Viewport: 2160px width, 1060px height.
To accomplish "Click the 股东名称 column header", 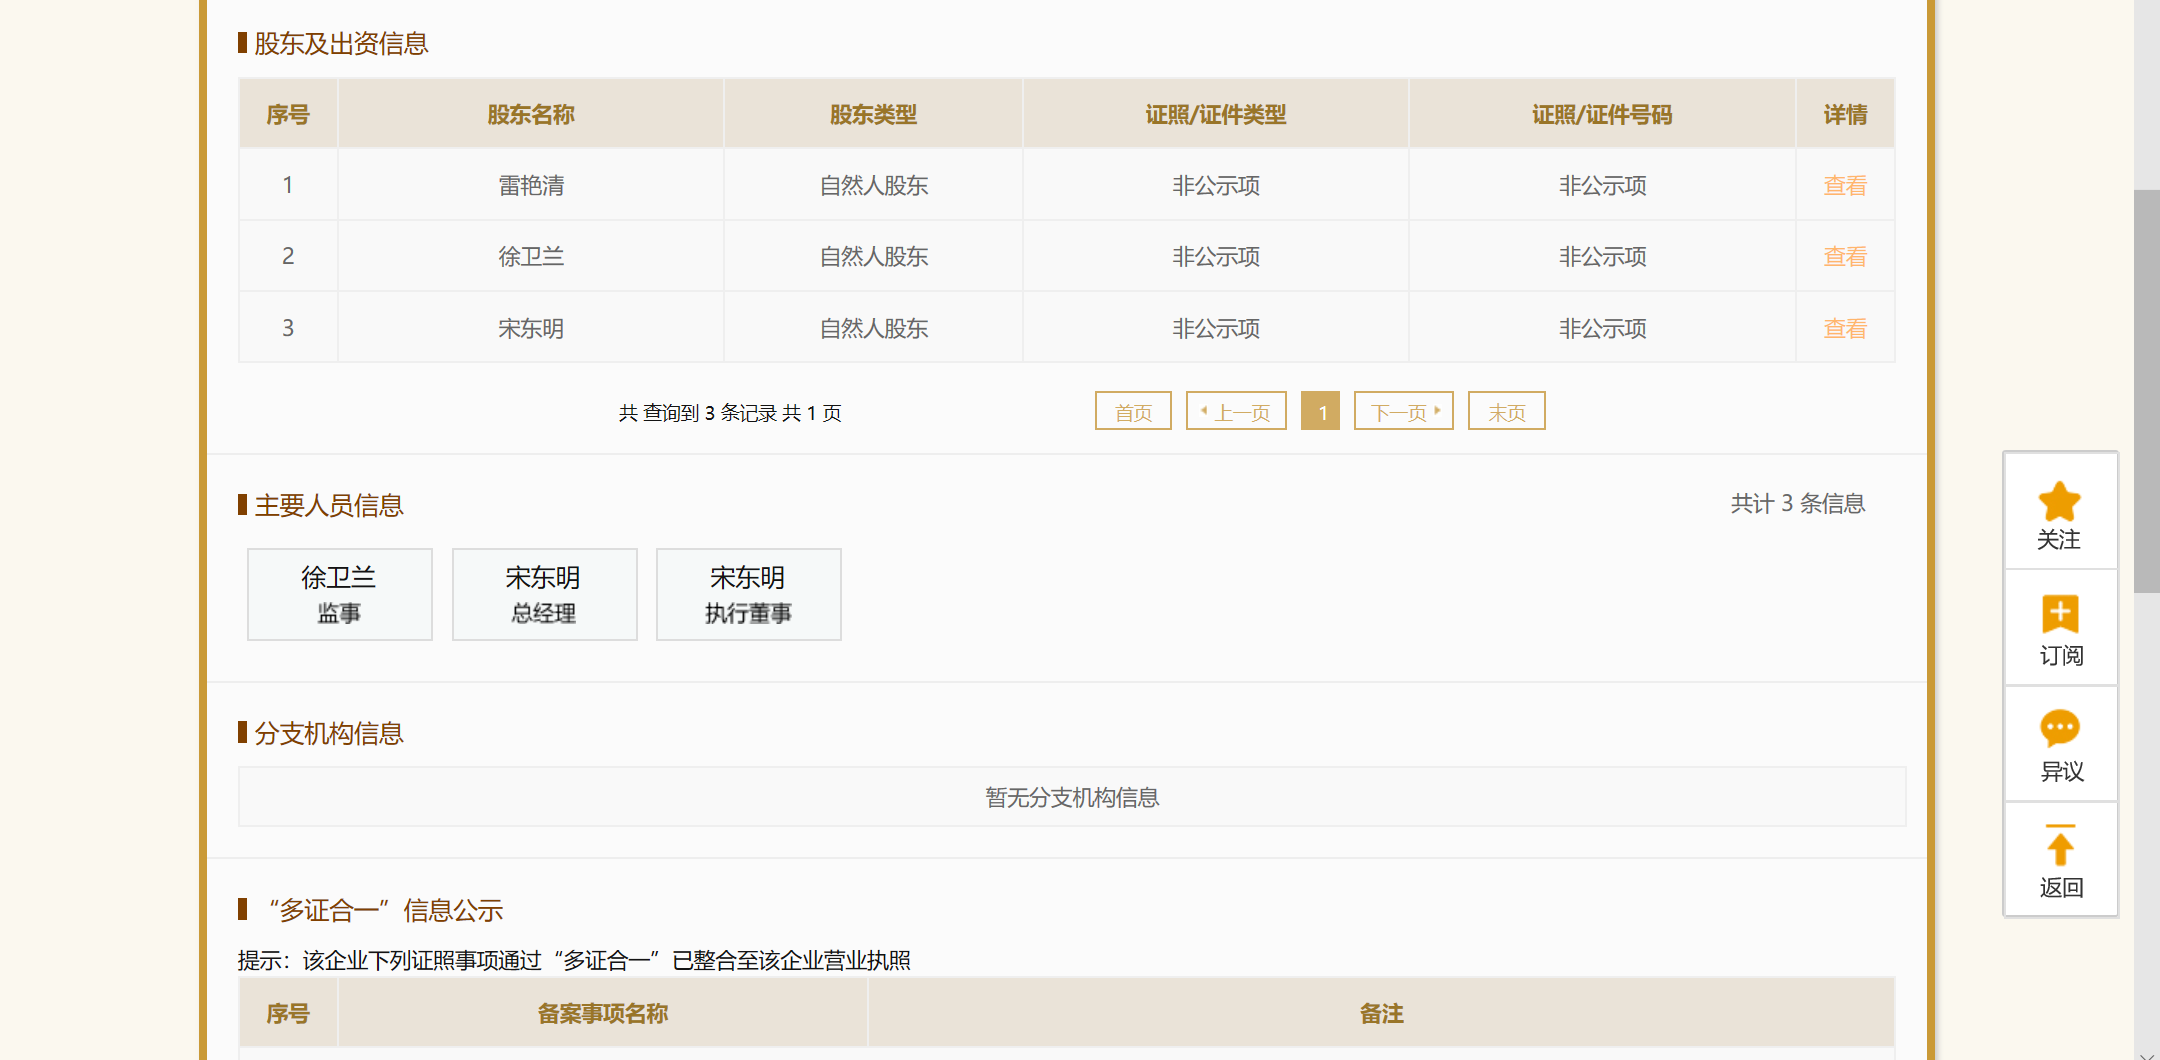I will click(x=531, y=115).
